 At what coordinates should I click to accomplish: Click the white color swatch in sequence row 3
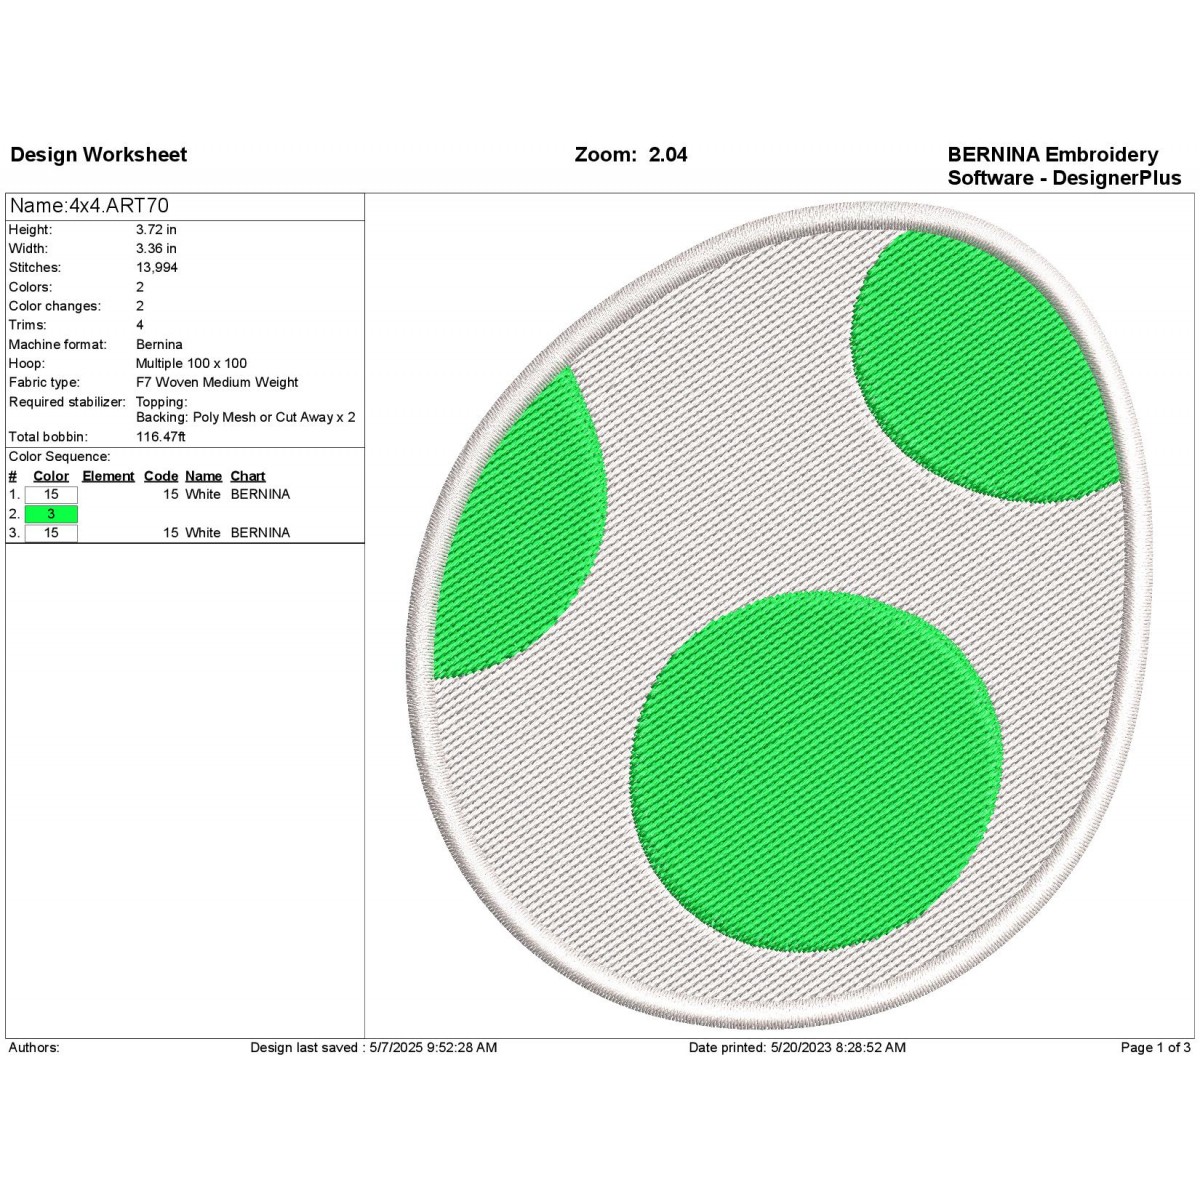click(x=51, y=533)
